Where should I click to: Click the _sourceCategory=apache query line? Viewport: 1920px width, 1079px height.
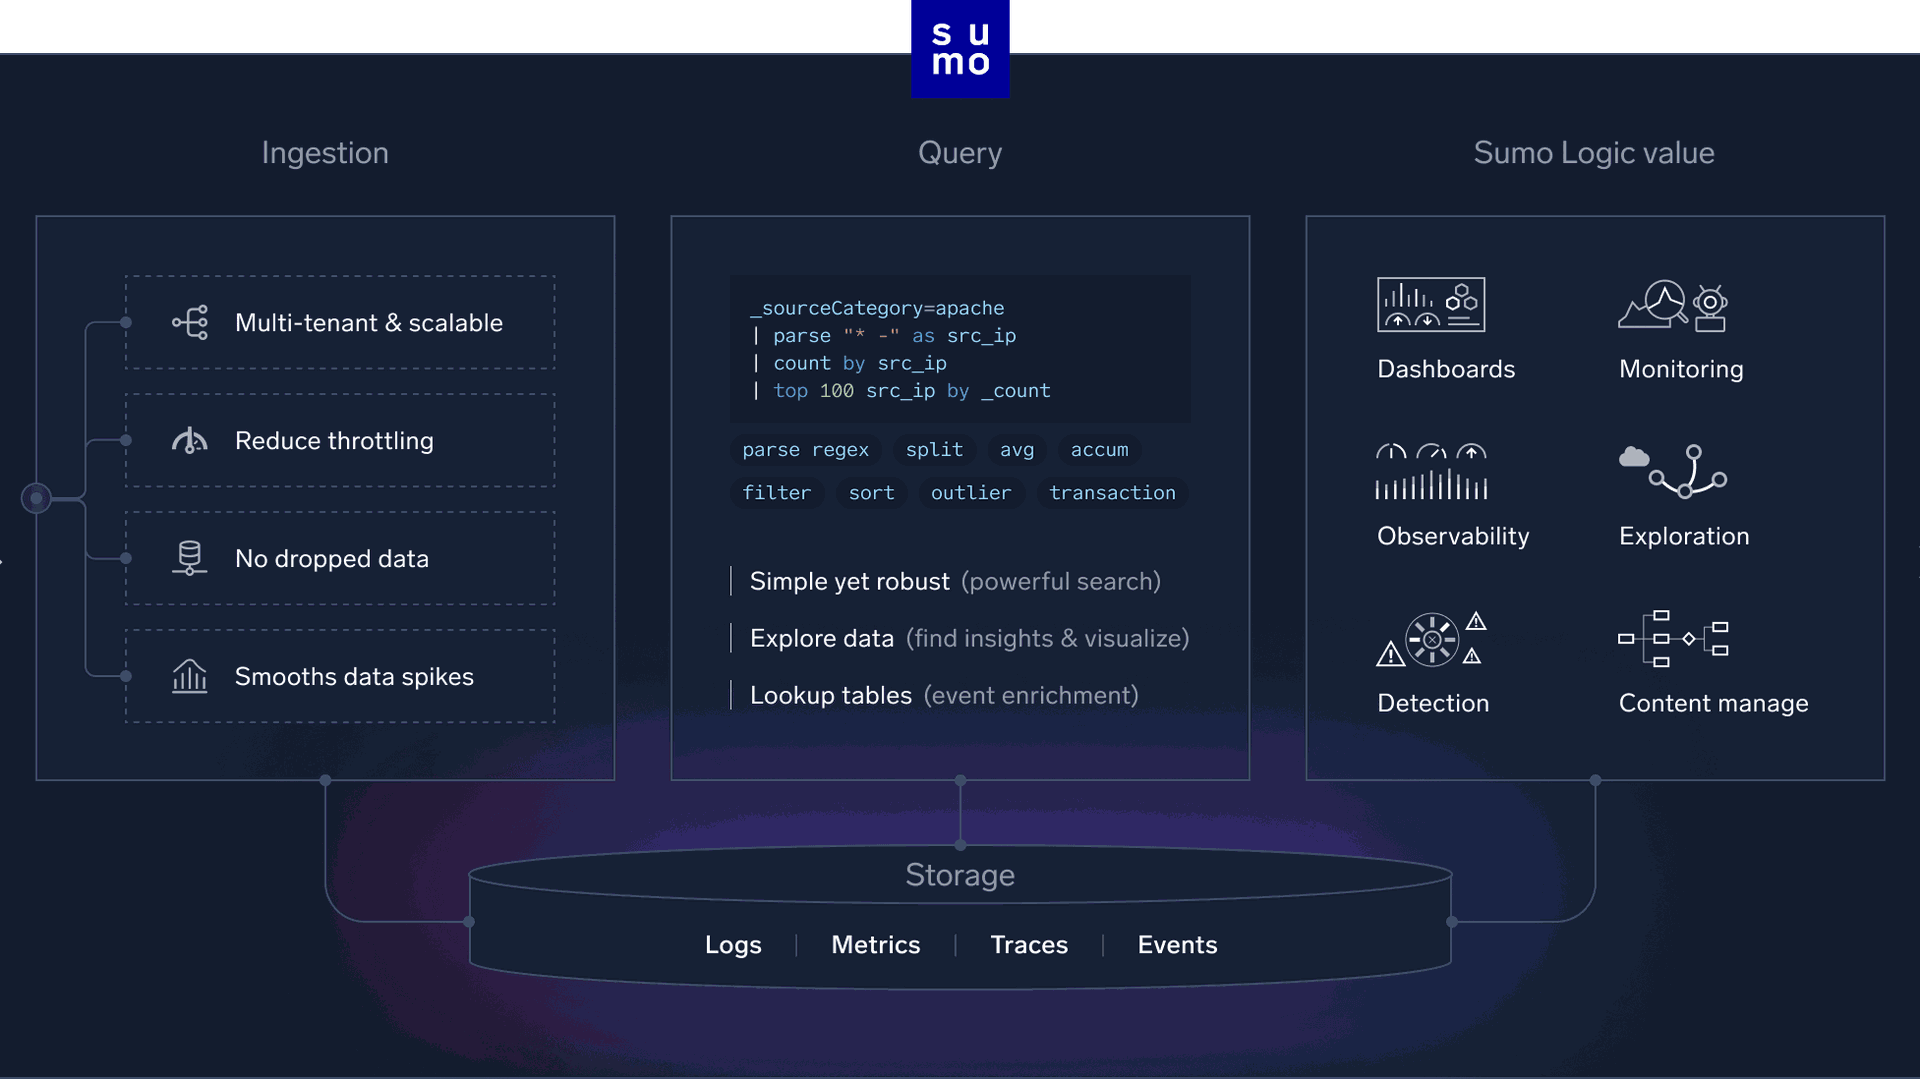(877, 308)
